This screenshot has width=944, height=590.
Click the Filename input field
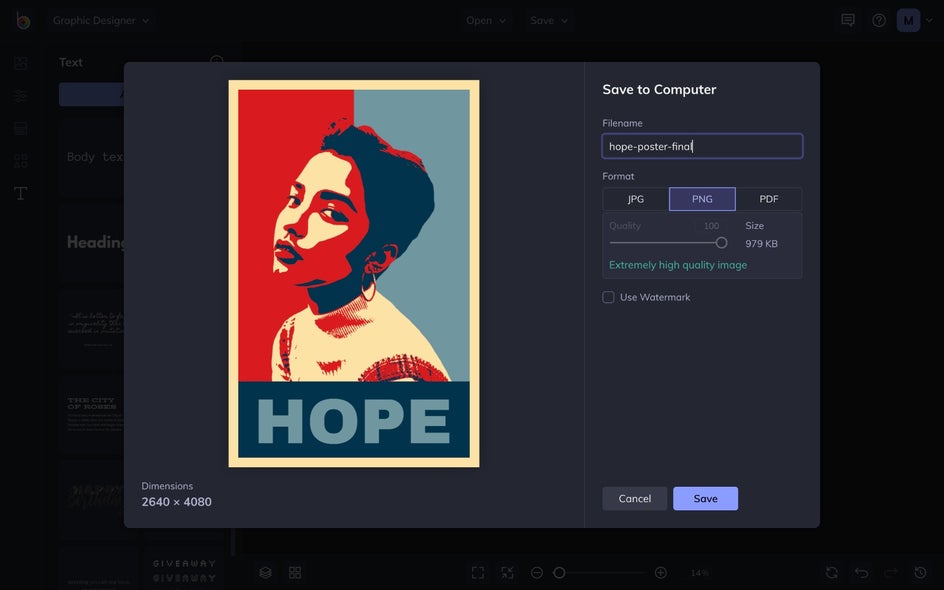pos(702,146)
